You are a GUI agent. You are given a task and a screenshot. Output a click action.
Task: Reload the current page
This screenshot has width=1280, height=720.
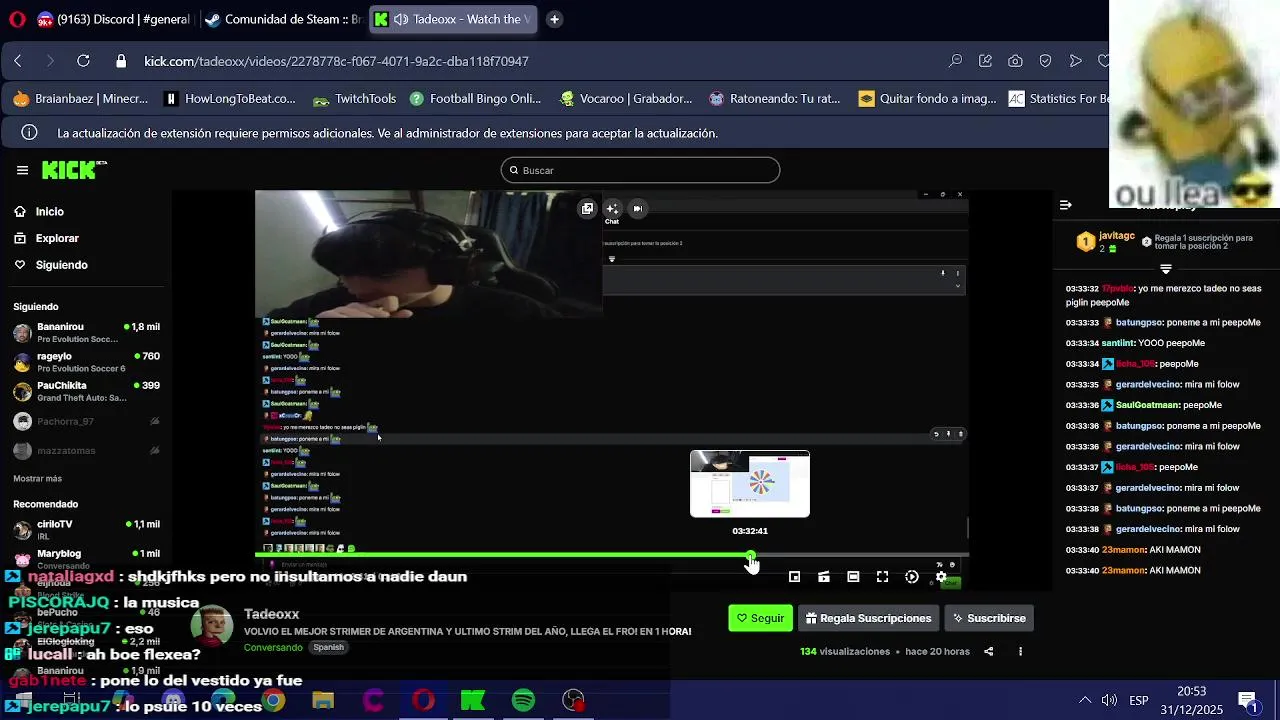83,61
